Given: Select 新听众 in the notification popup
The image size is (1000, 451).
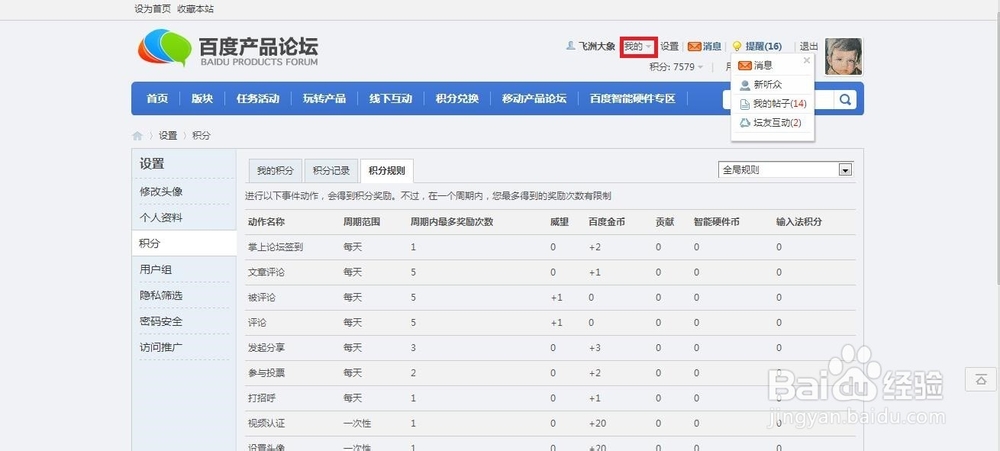Looking at the screenshot, I should (x=760, y=85).
